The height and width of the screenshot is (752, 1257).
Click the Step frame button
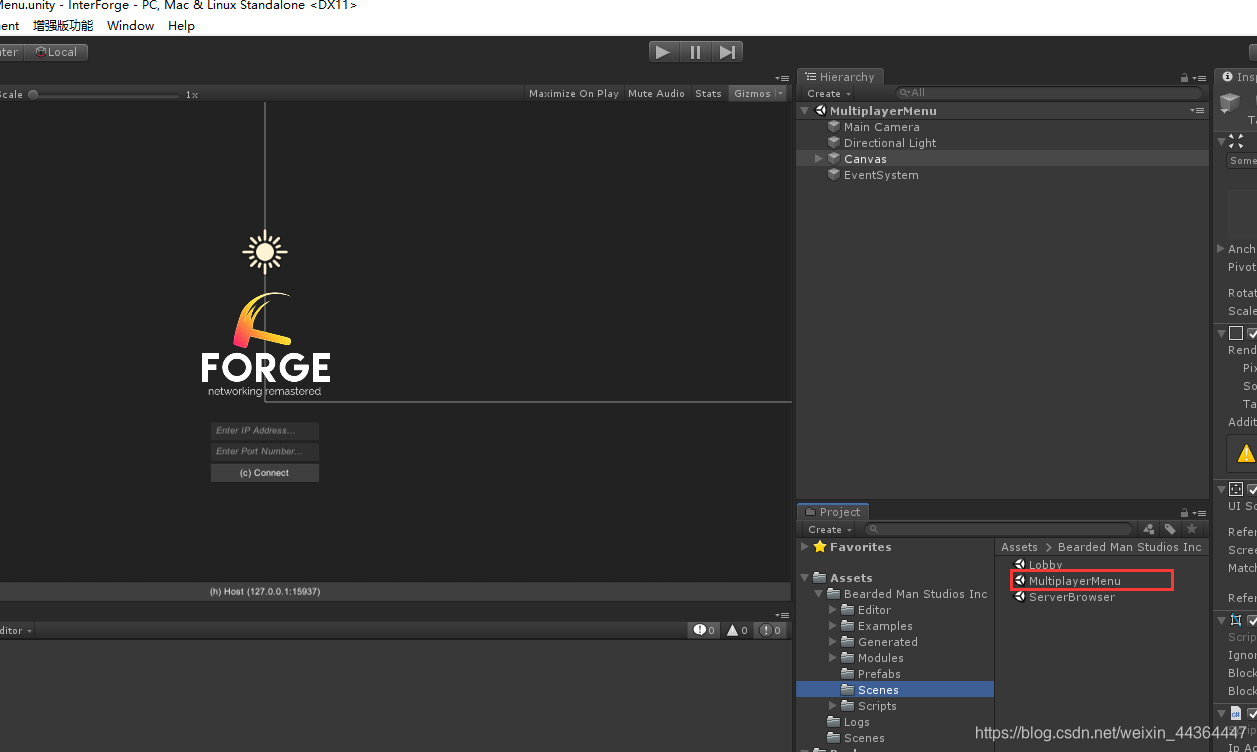(727, 52)
